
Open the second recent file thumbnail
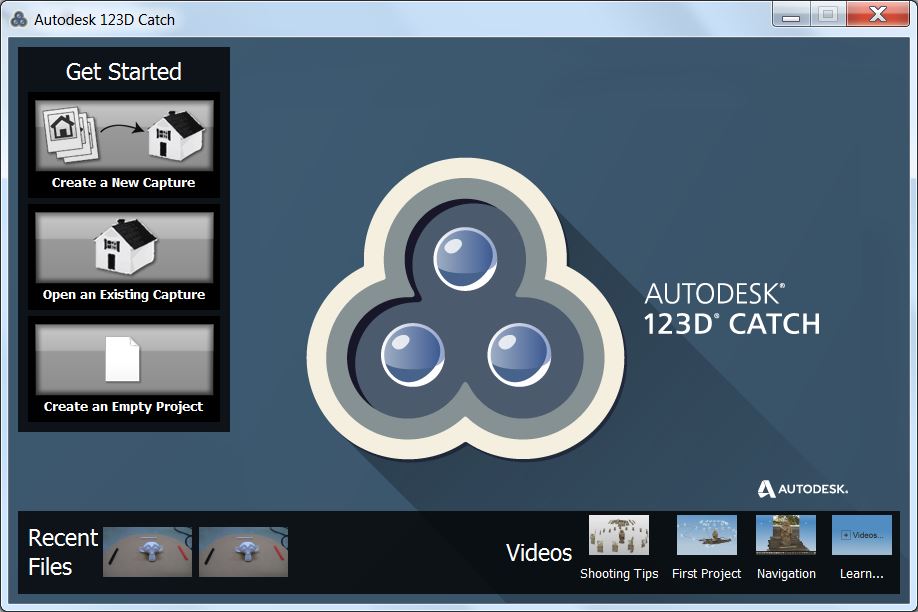244,552
